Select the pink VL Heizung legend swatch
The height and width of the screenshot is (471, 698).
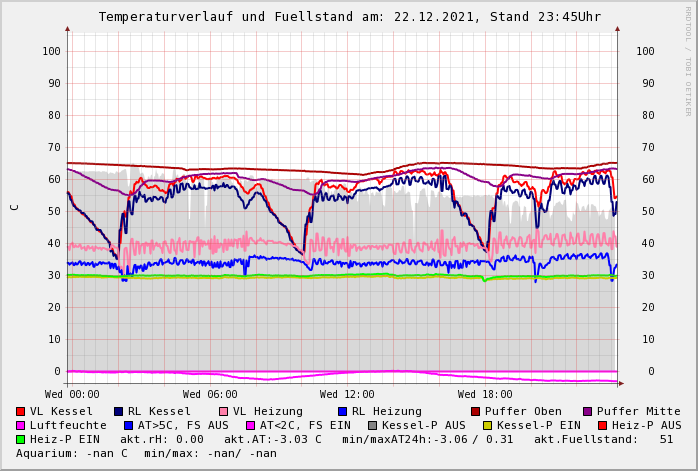click(224, 411)
